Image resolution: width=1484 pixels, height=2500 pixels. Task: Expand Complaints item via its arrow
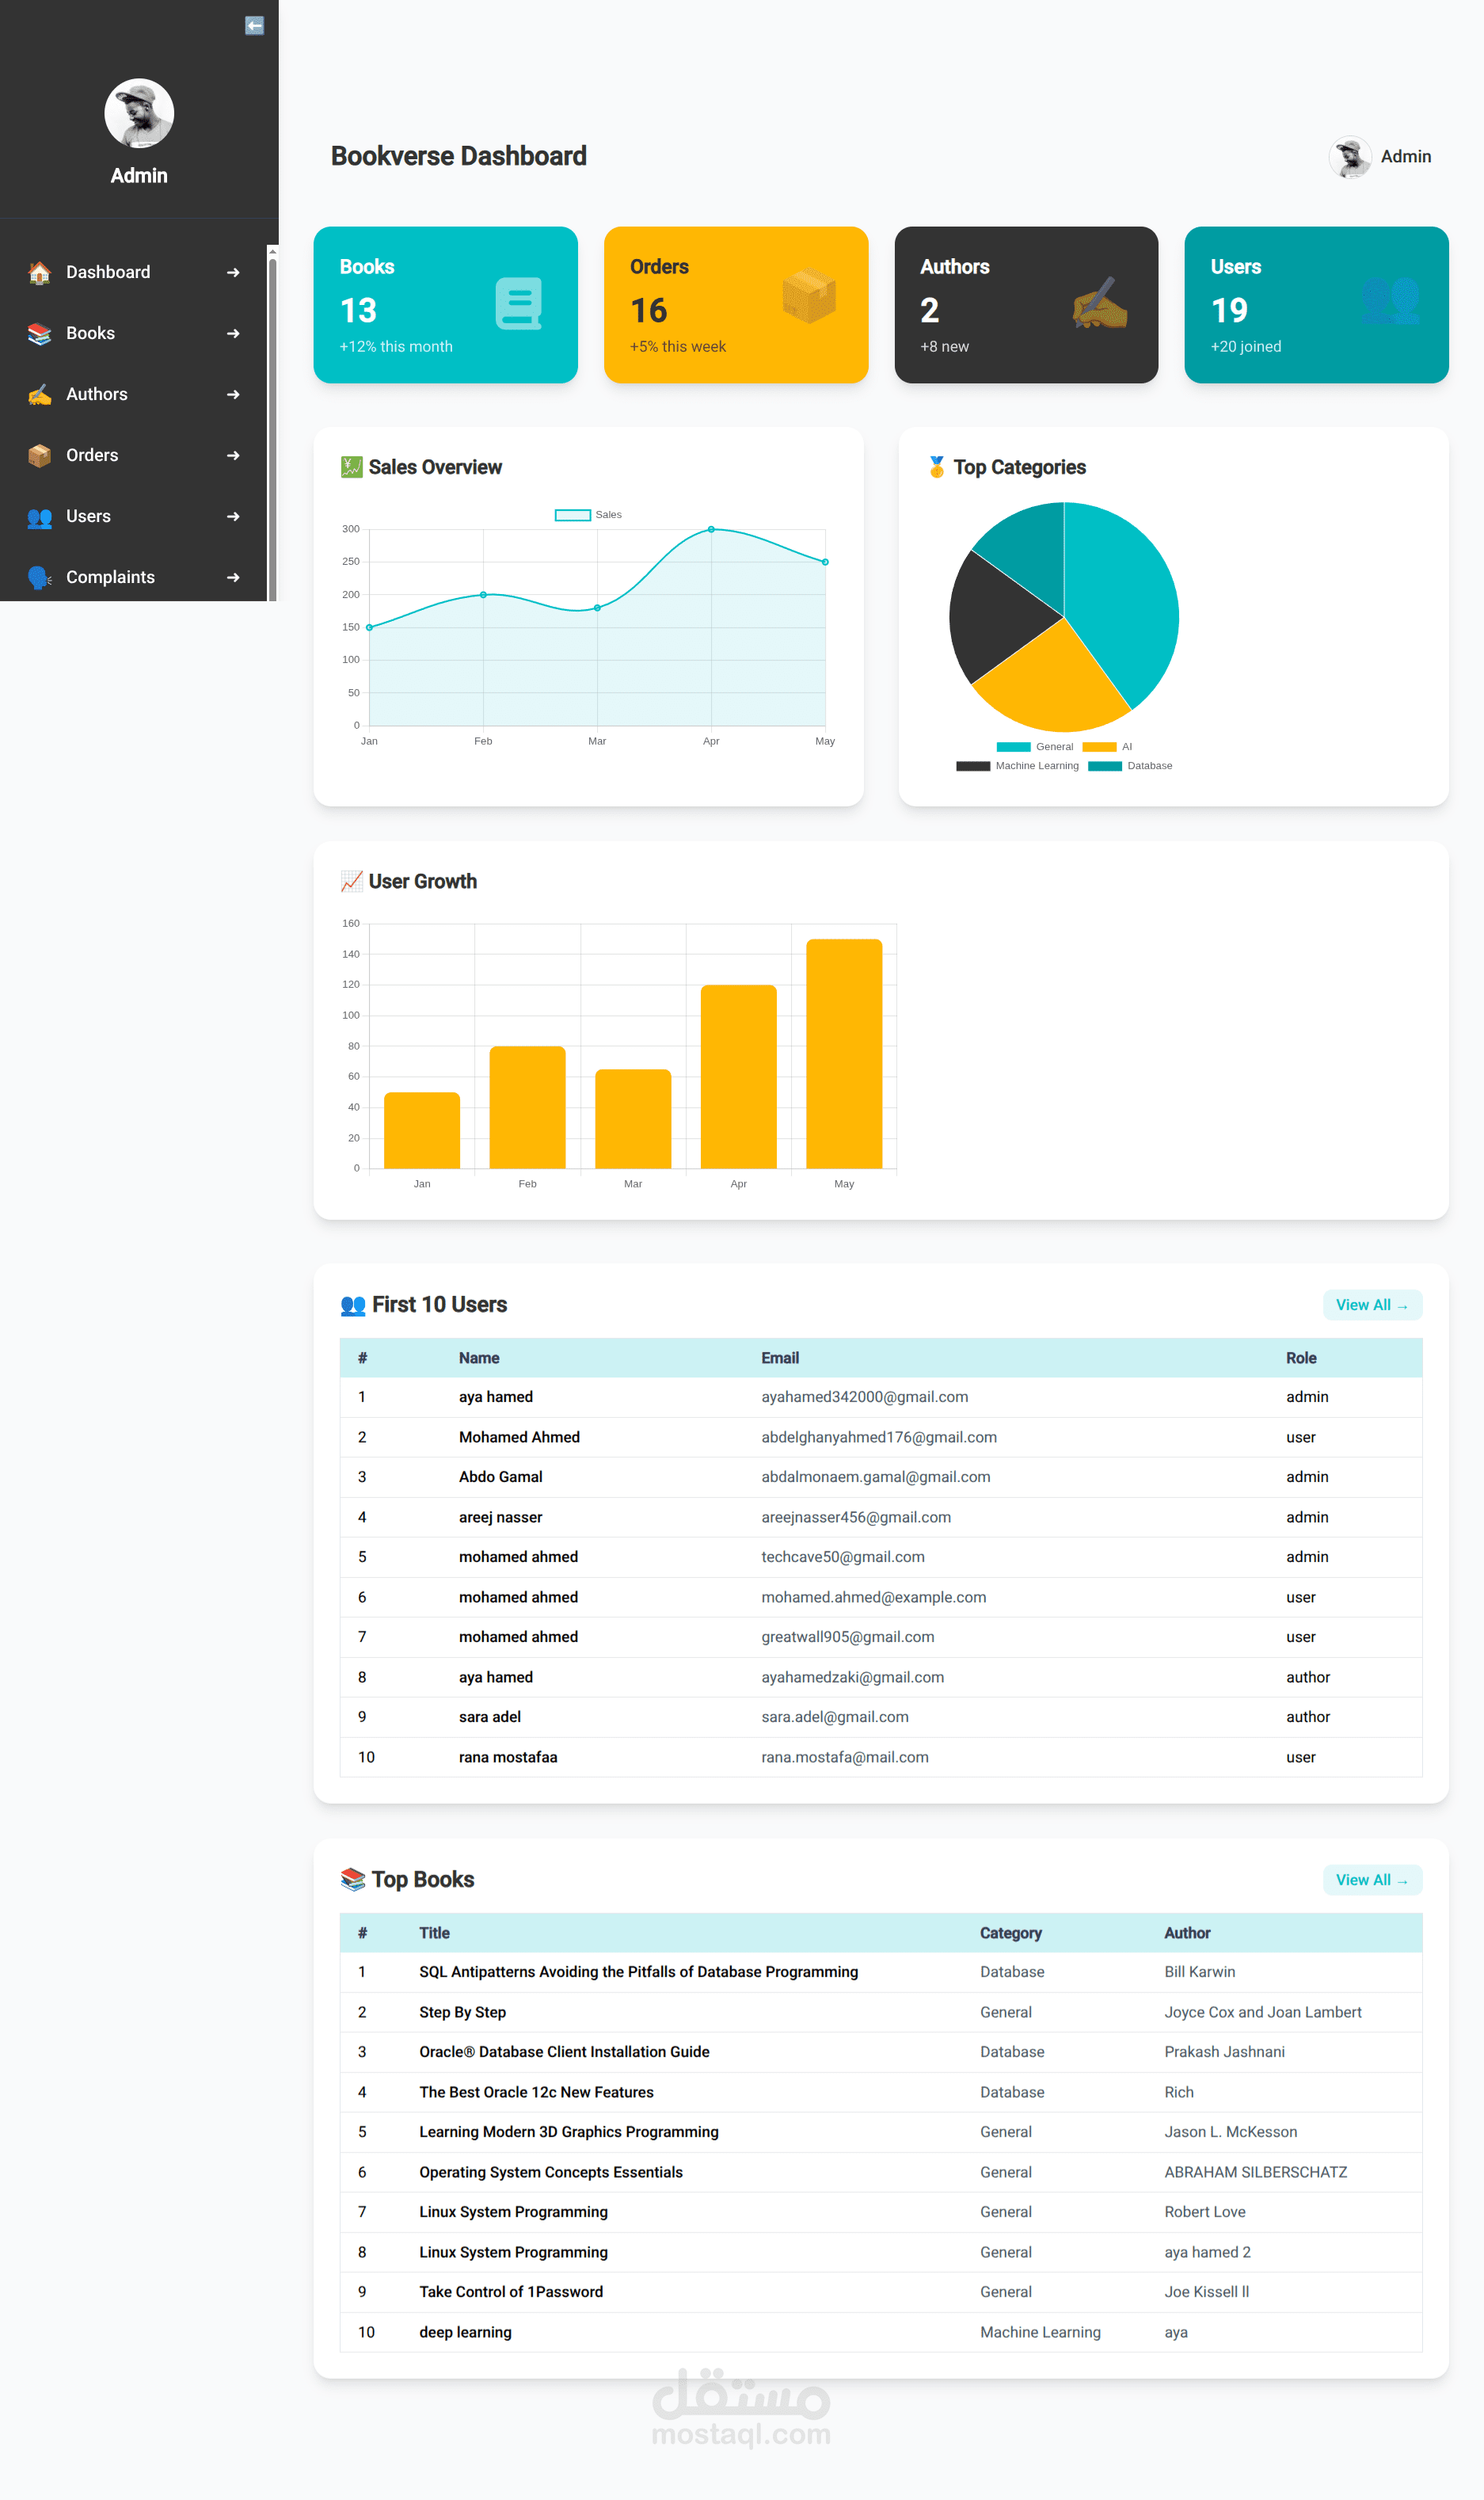[x=233, y=577]
